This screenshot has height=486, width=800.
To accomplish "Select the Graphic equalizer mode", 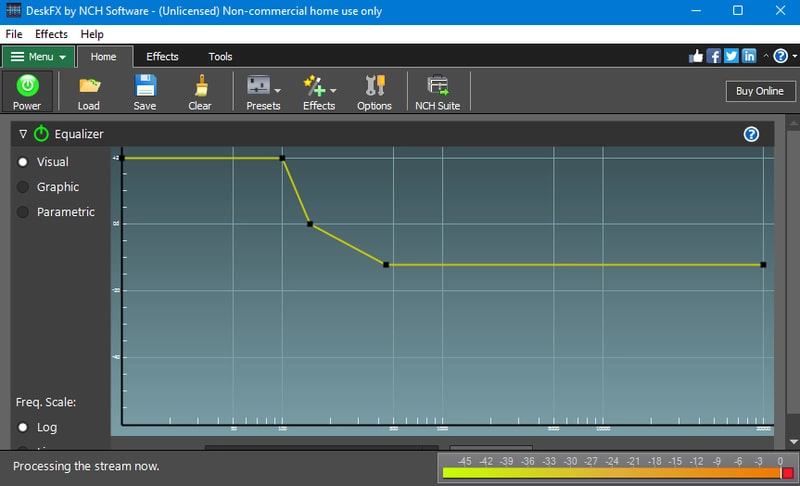I will 23,187.
